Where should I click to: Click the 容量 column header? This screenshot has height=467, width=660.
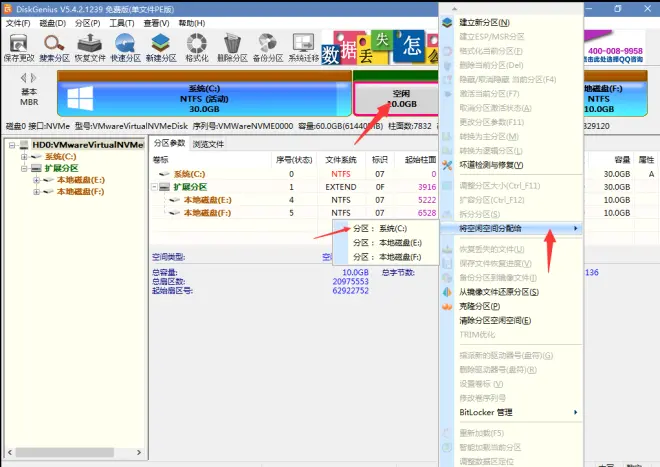[x=622, y=160]
